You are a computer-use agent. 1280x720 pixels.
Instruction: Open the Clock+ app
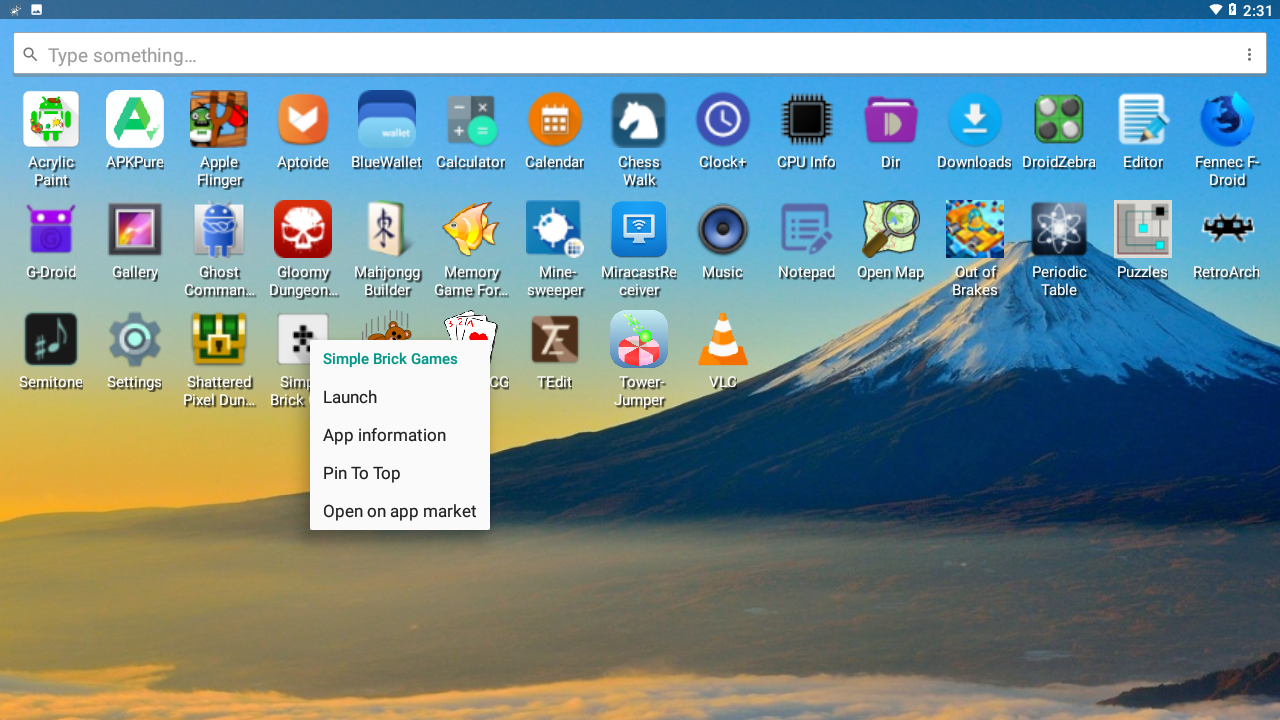click(x=723, y=120)
